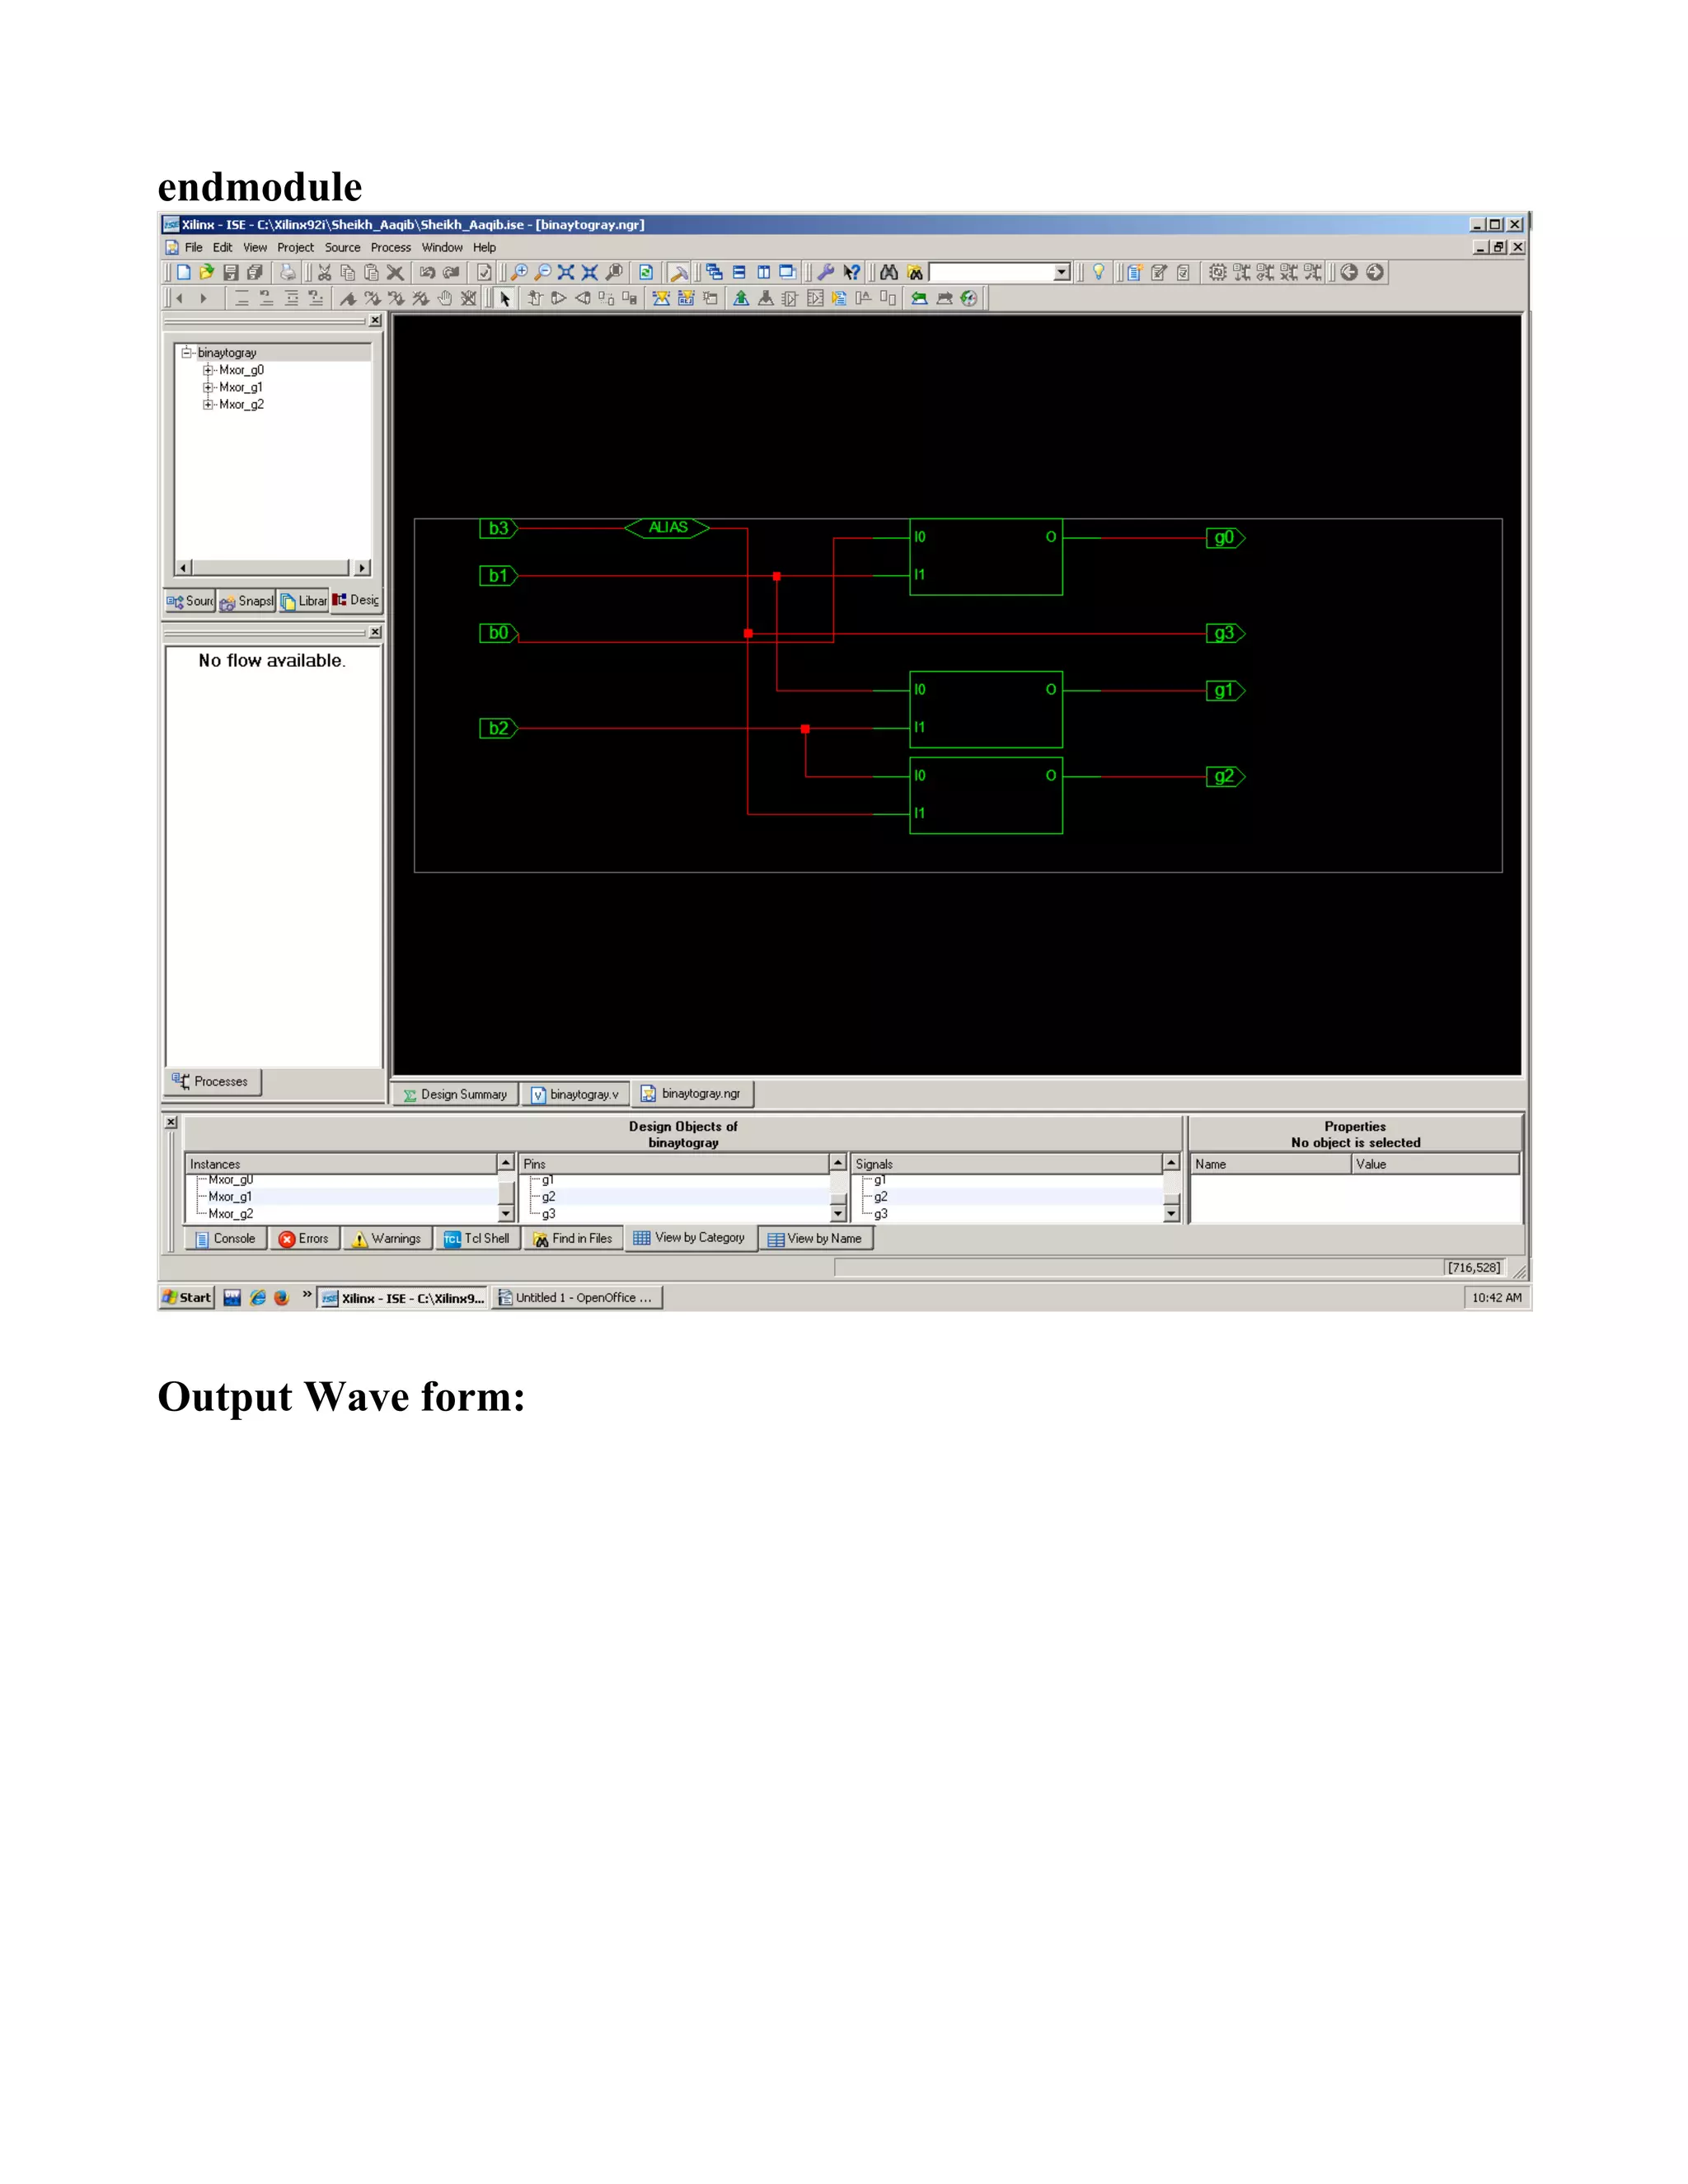Switch to the binaytogray.v tab
The width and height of the screenshot is (1688, 2184).
(575, 1094)
